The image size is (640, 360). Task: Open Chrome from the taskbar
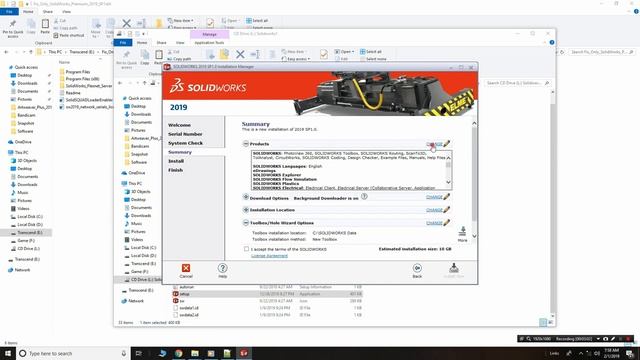click(179, 353)
